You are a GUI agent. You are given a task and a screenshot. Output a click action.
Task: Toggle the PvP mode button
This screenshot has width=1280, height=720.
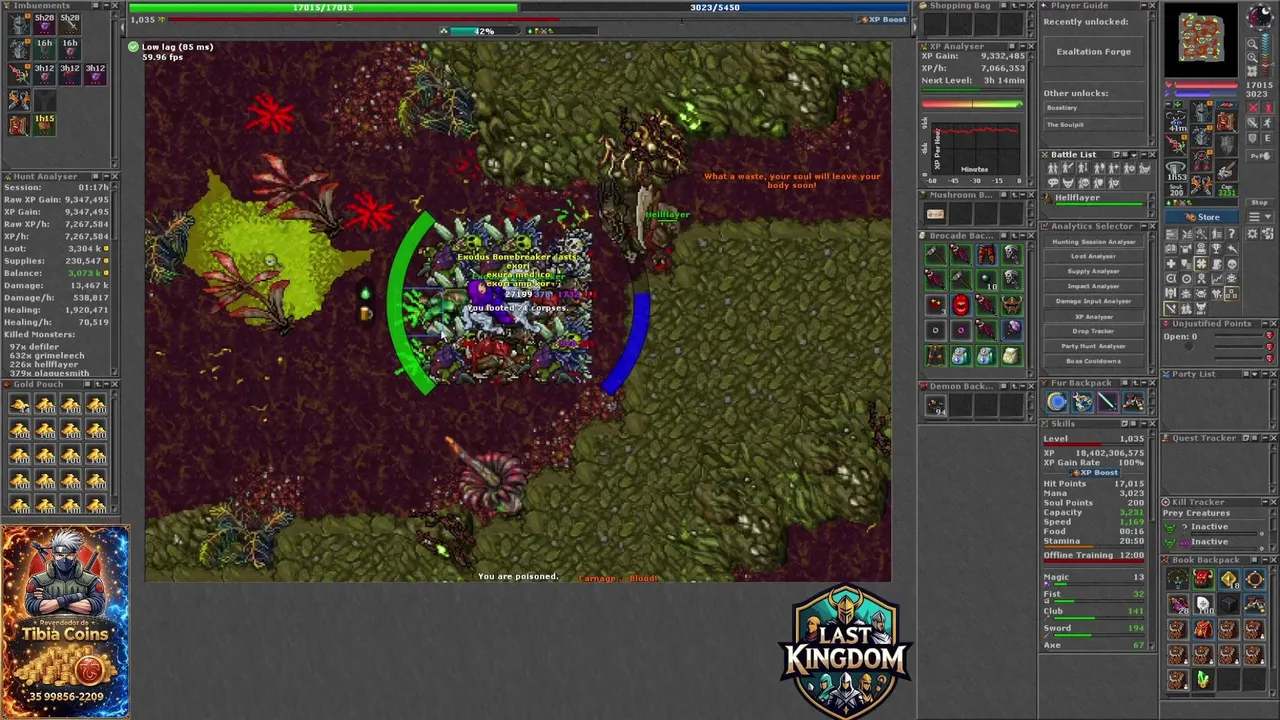[1260, 156]
